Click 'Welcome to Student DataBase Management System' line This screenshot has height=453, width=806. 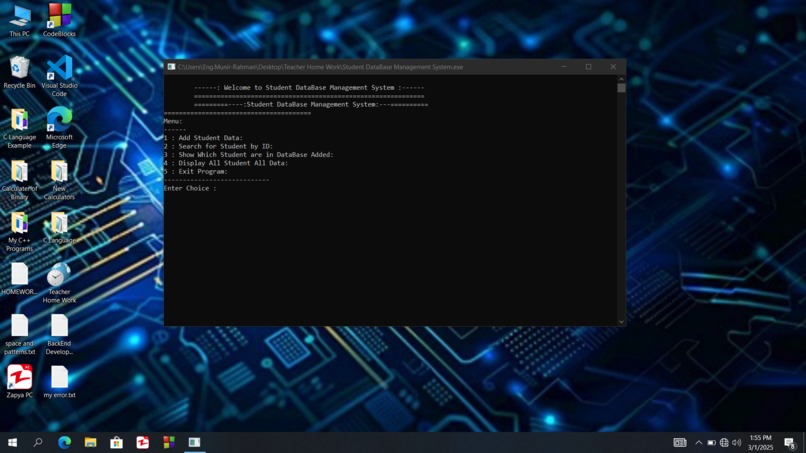(x=309, y=87)
